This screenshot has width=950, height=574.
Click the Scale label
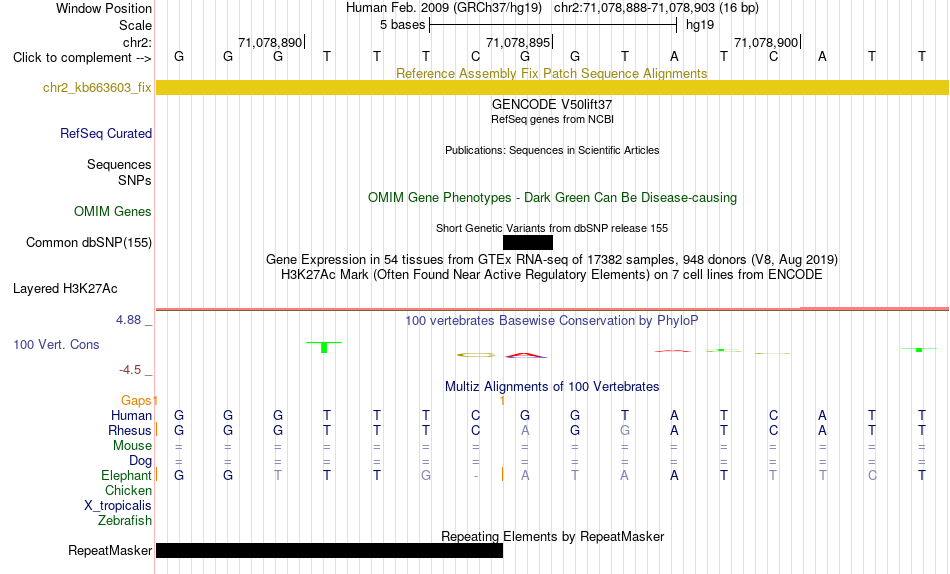pos(135,25)
